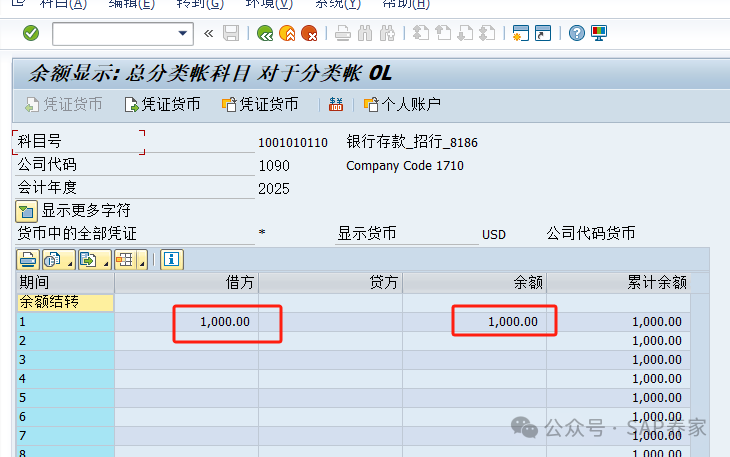This screenshot has height=457, width=730.
Task: Select period 6 row header
Action: click(65, 417)
